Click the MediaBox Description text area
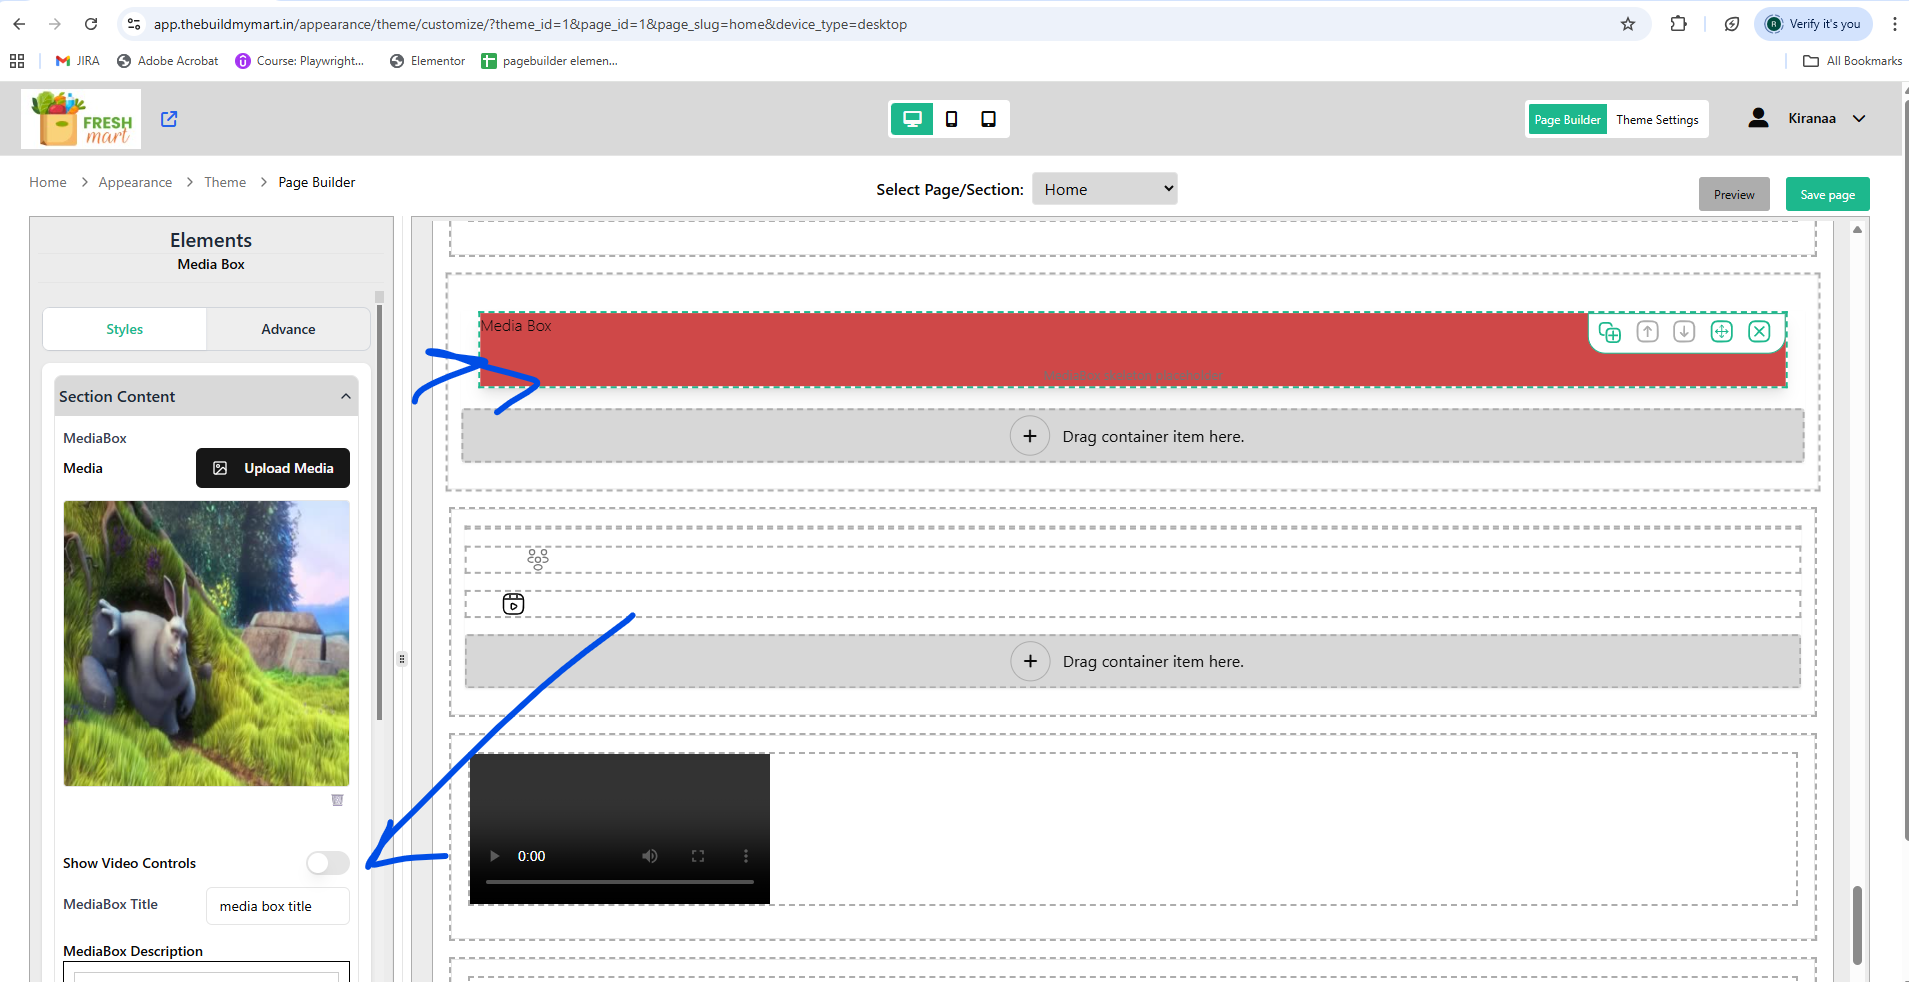The height and width of the screenshot is (982, 1909). (206, 972)
